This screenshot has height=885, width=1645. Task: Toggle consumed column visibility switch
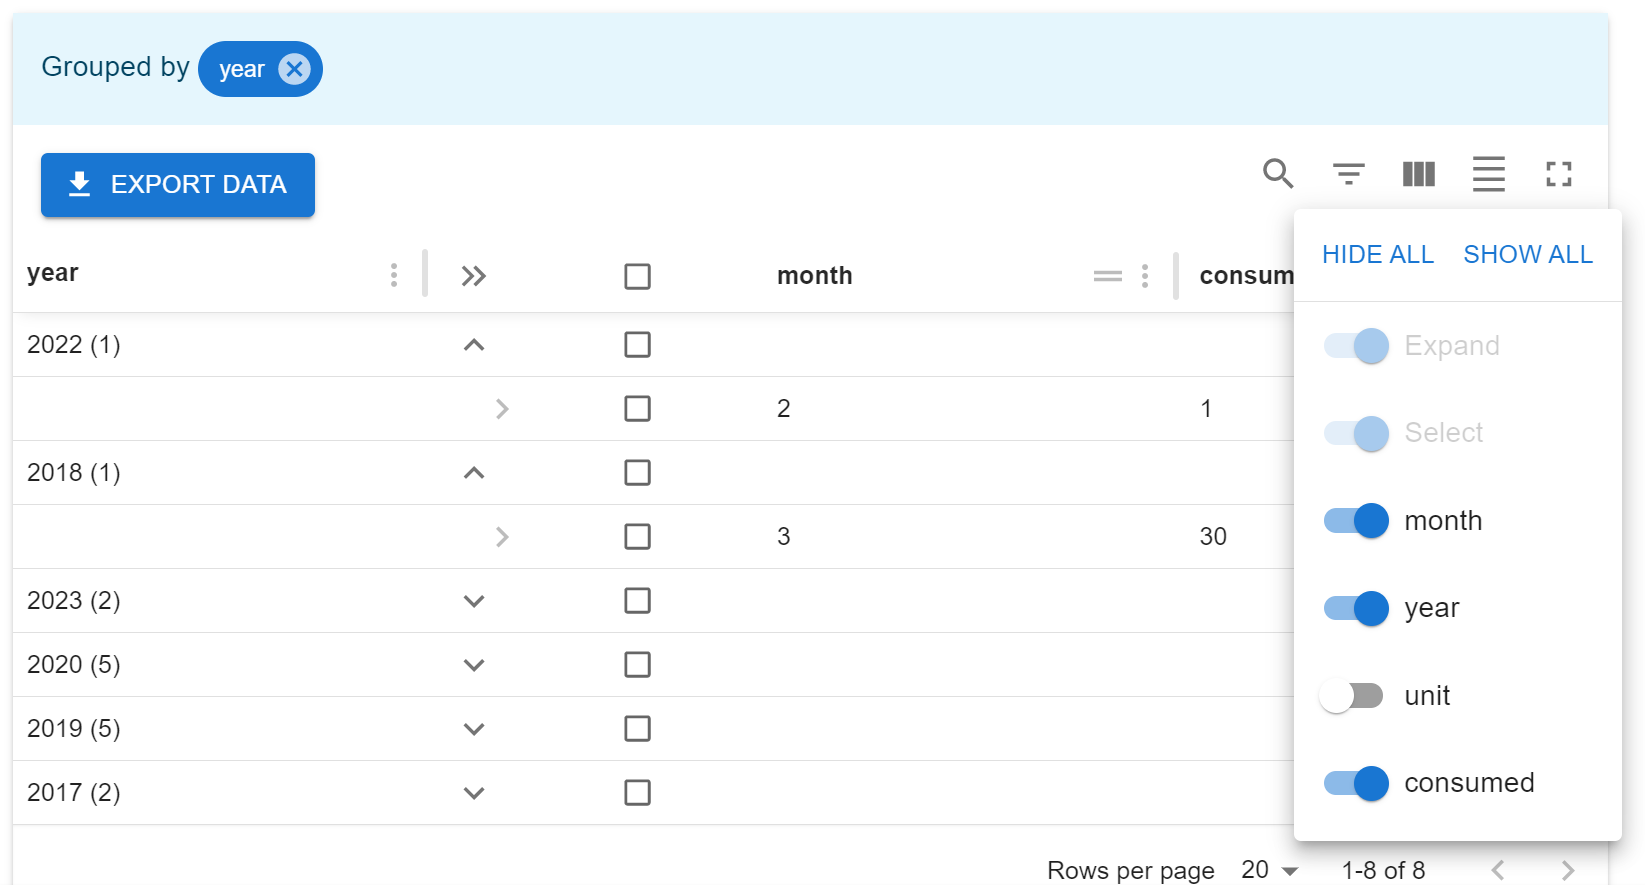1356,783
